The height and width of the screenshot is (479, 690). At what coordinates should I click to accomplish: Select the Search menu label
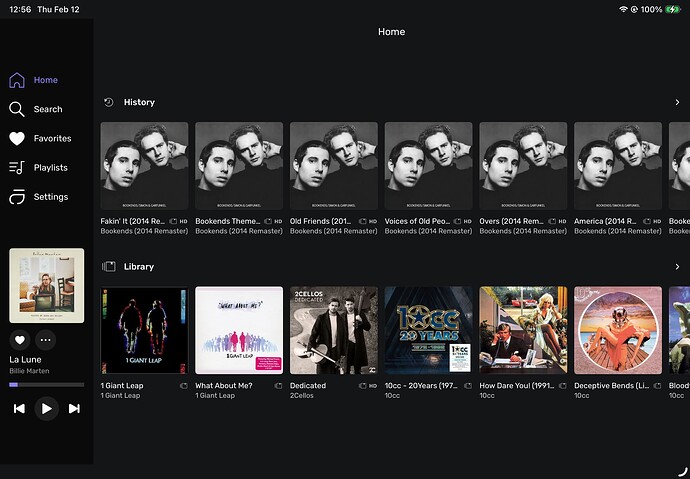(x=48, y=109)
